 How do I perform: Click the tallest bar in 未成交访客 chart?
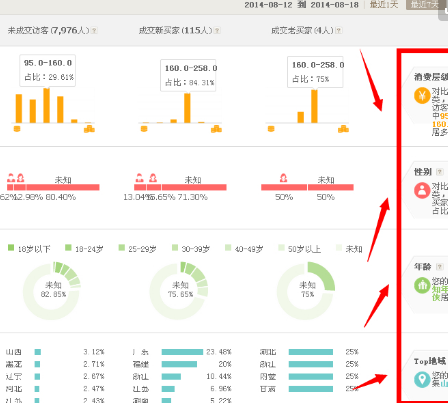pos(47,106)
